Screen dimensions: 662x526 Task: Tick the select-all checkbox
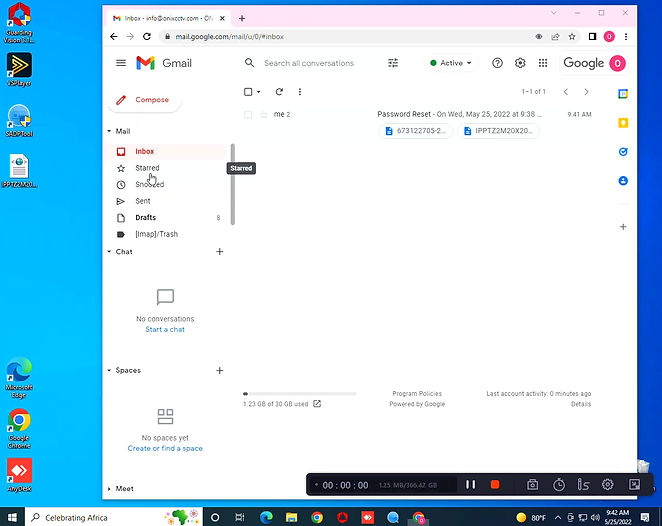[x=248, y=92]
